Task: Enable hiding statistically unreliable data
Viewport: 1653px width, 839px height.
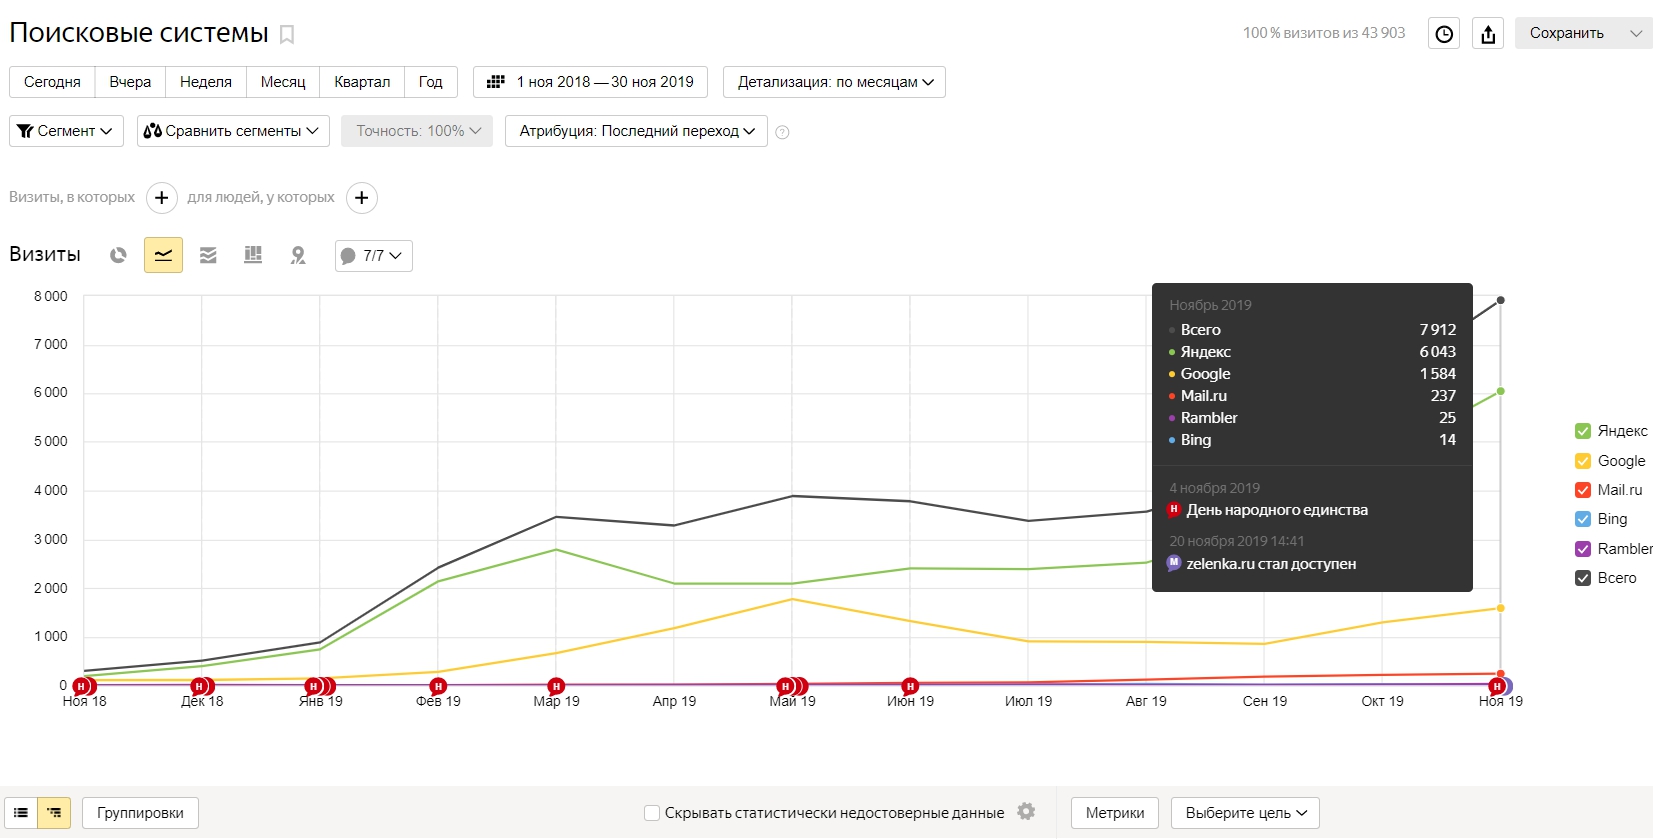Action: tap(652, 813)
